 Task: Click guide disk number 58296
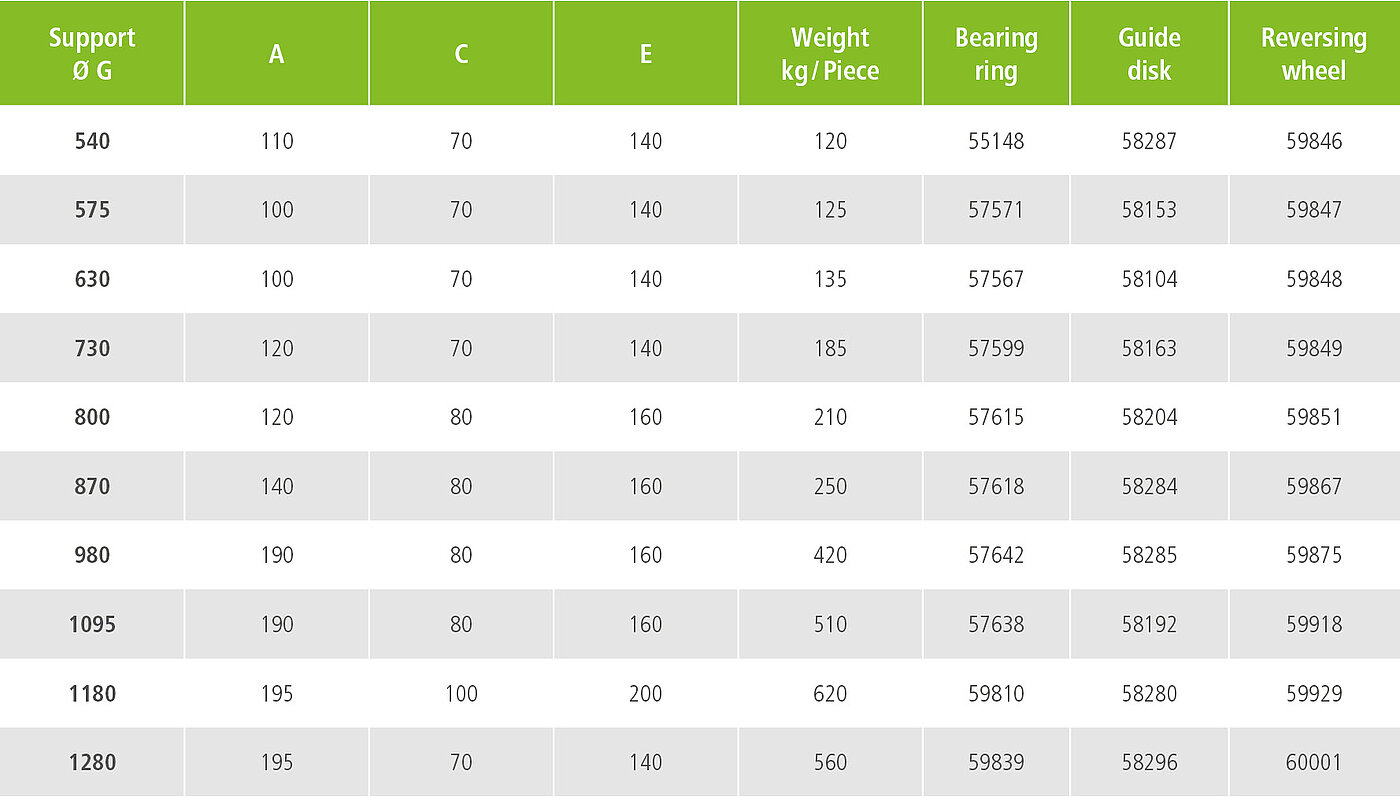click(1149, 762)
